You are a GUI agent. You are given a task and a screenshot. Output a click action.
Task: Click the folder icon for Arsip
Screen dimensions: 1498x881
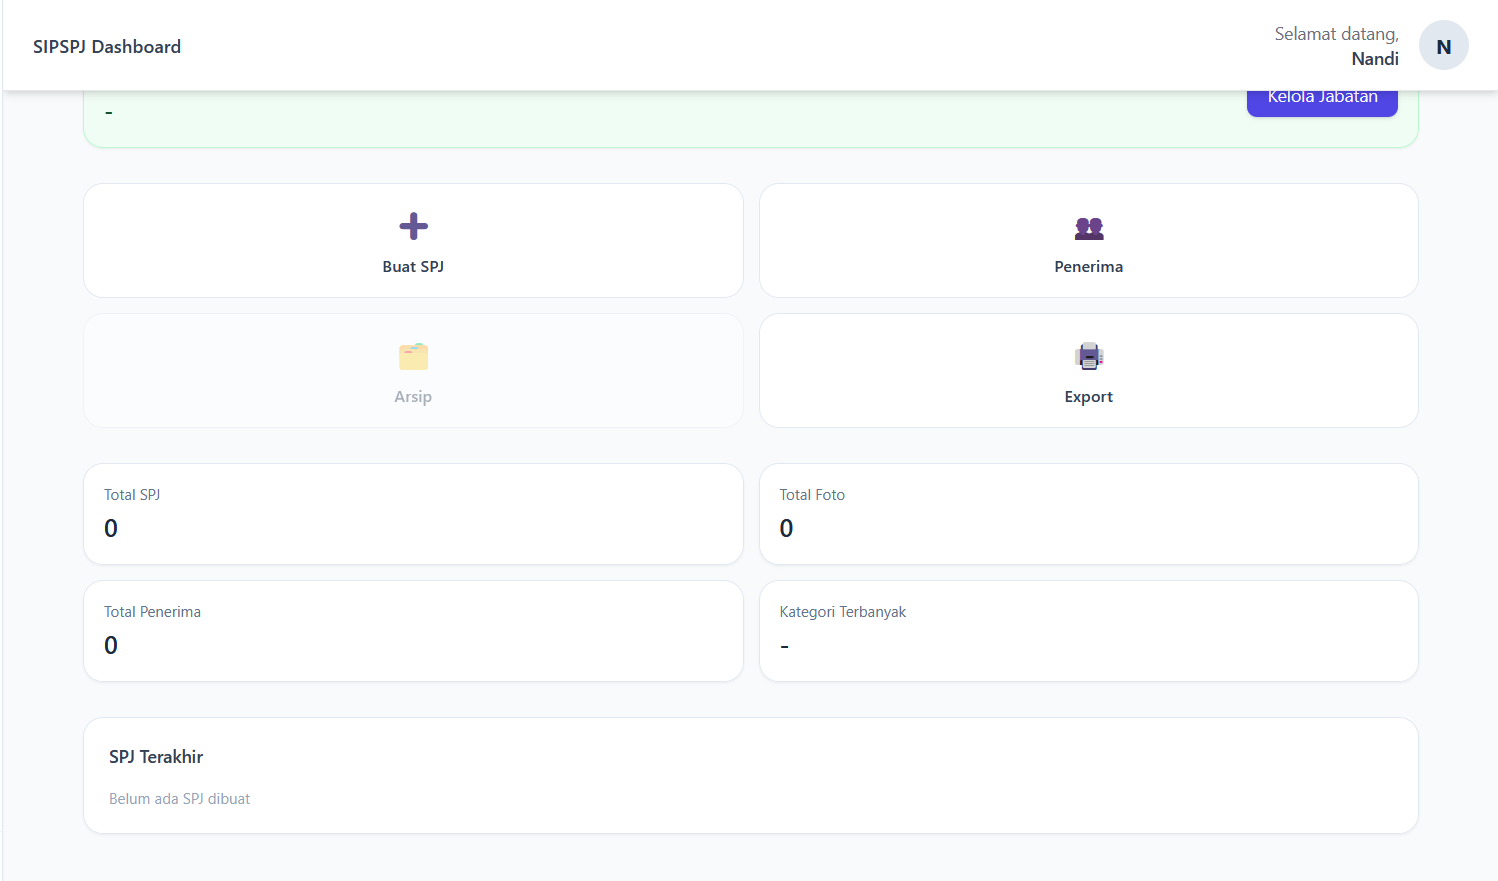click(x=413, y=357)
